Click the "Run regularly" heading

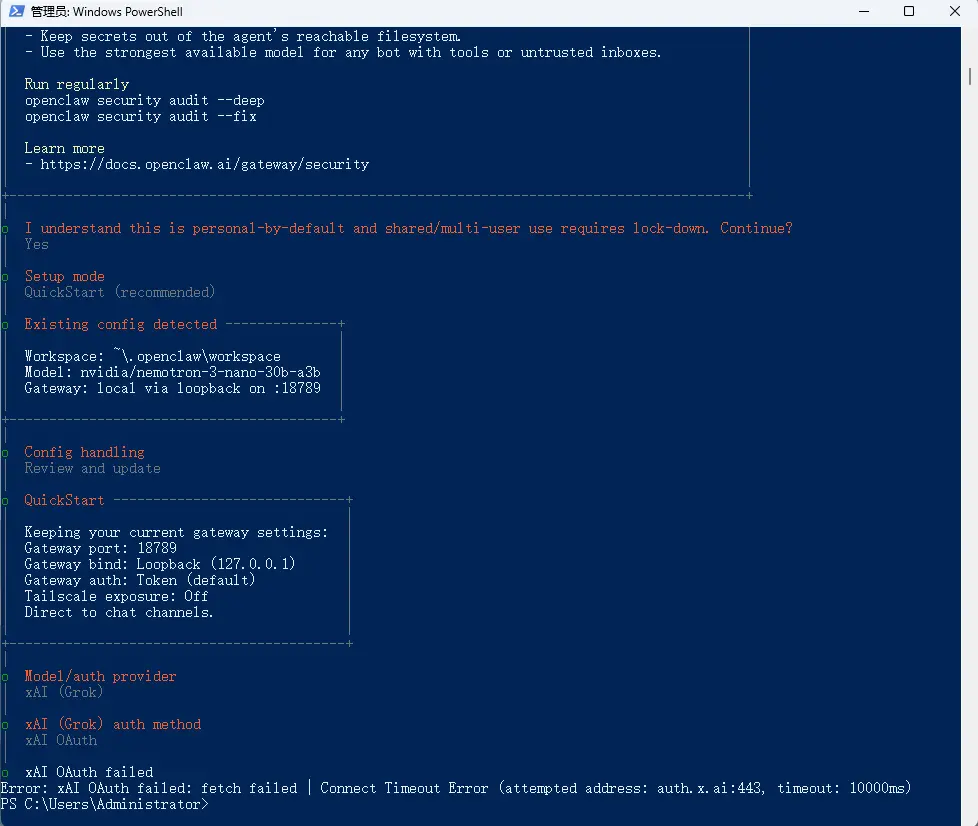77,84
